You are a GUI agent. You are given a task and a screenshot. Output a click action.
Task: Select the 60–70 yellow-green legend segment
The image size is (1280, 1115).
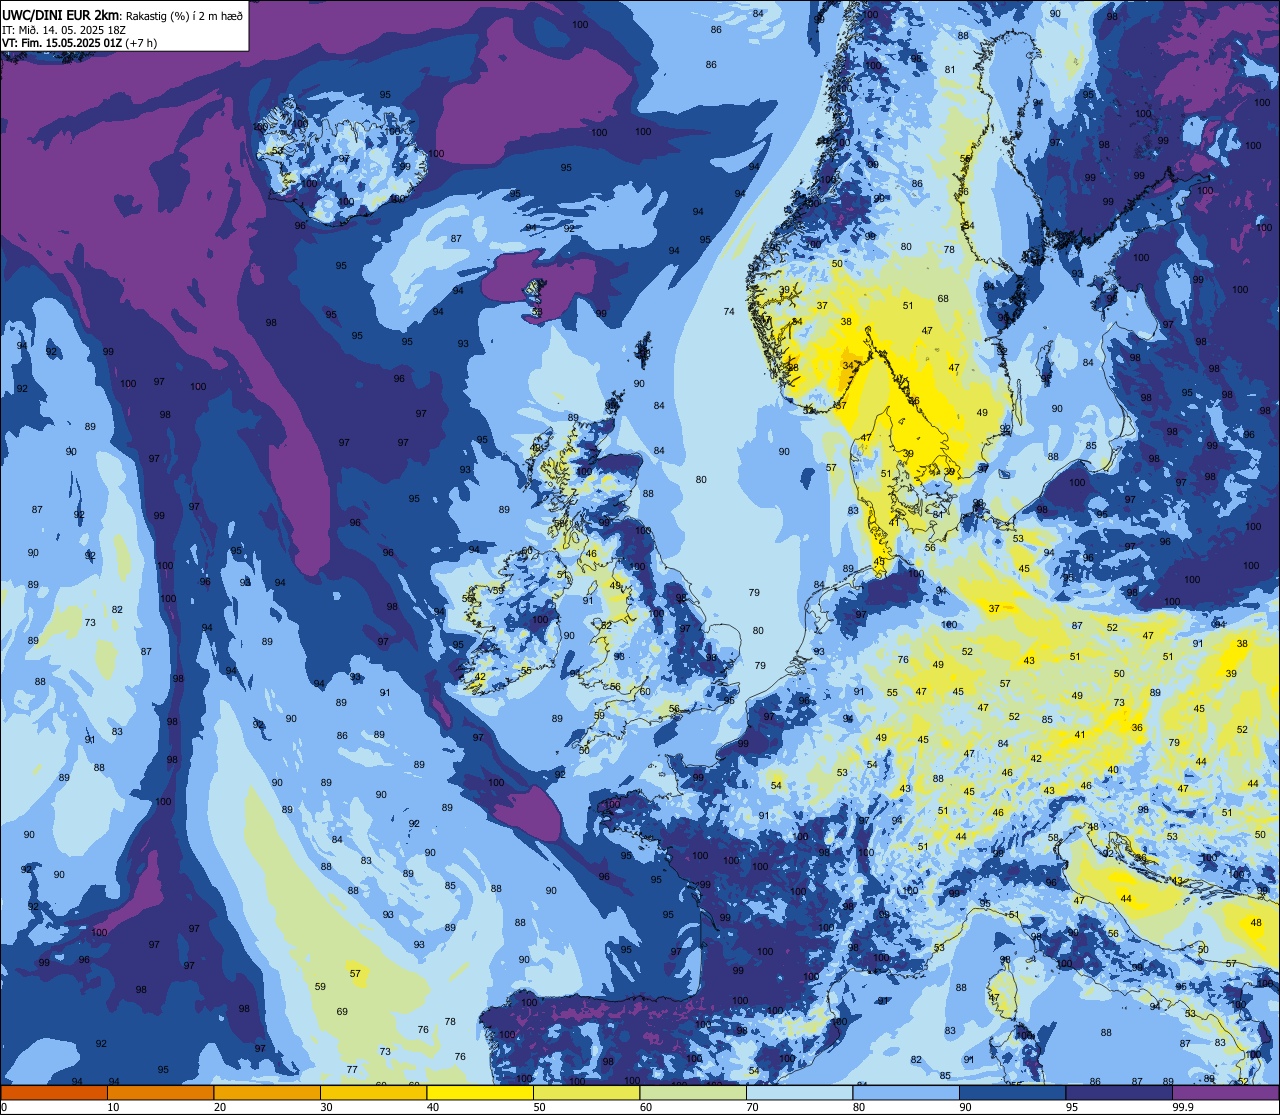coord(693,1092)
